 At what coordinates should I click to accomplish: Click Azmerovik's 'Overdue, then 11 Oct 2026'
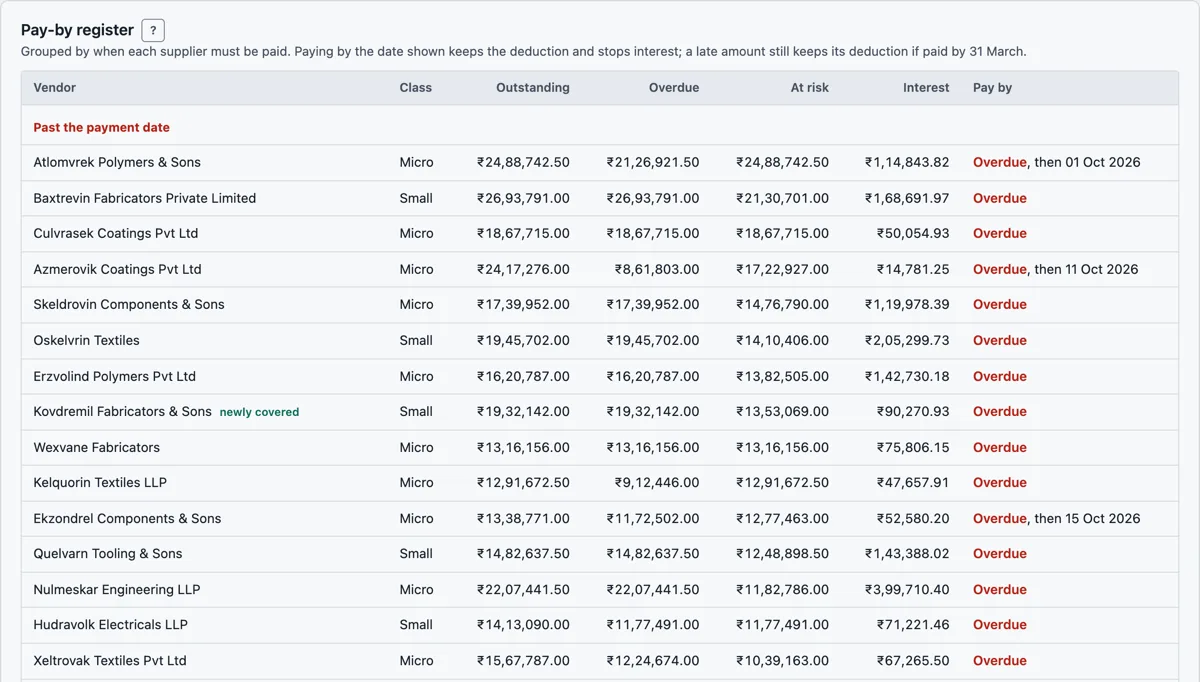pyautogui.click(x=1056, y=269)
